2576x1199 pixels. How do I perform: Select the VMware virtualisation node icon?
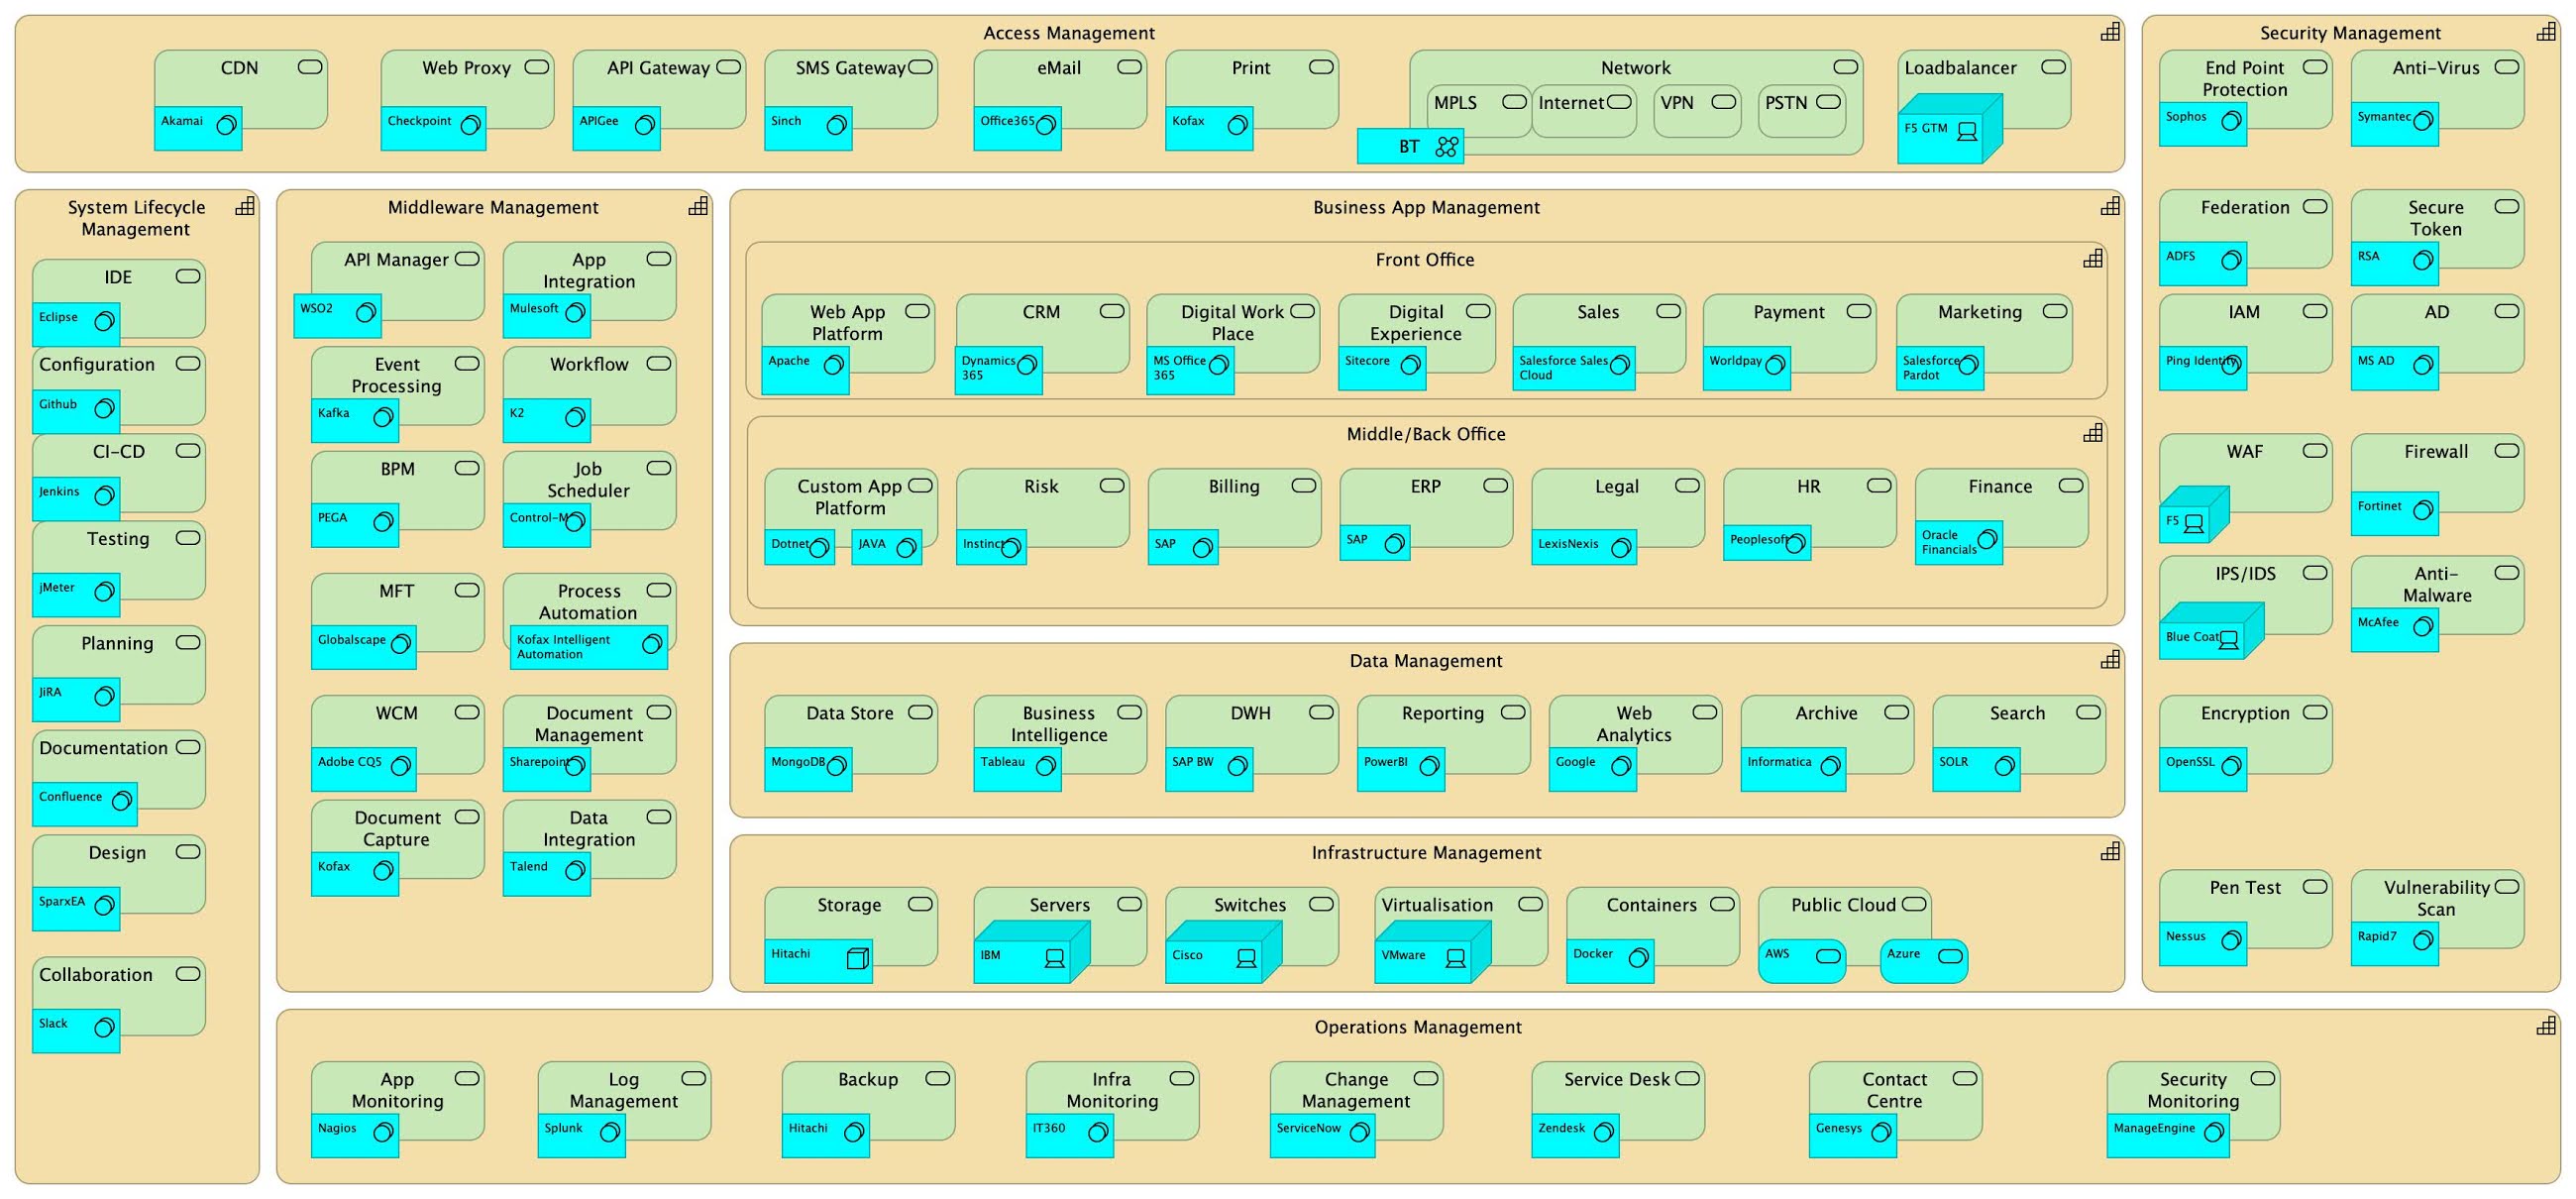point(1457,957)
